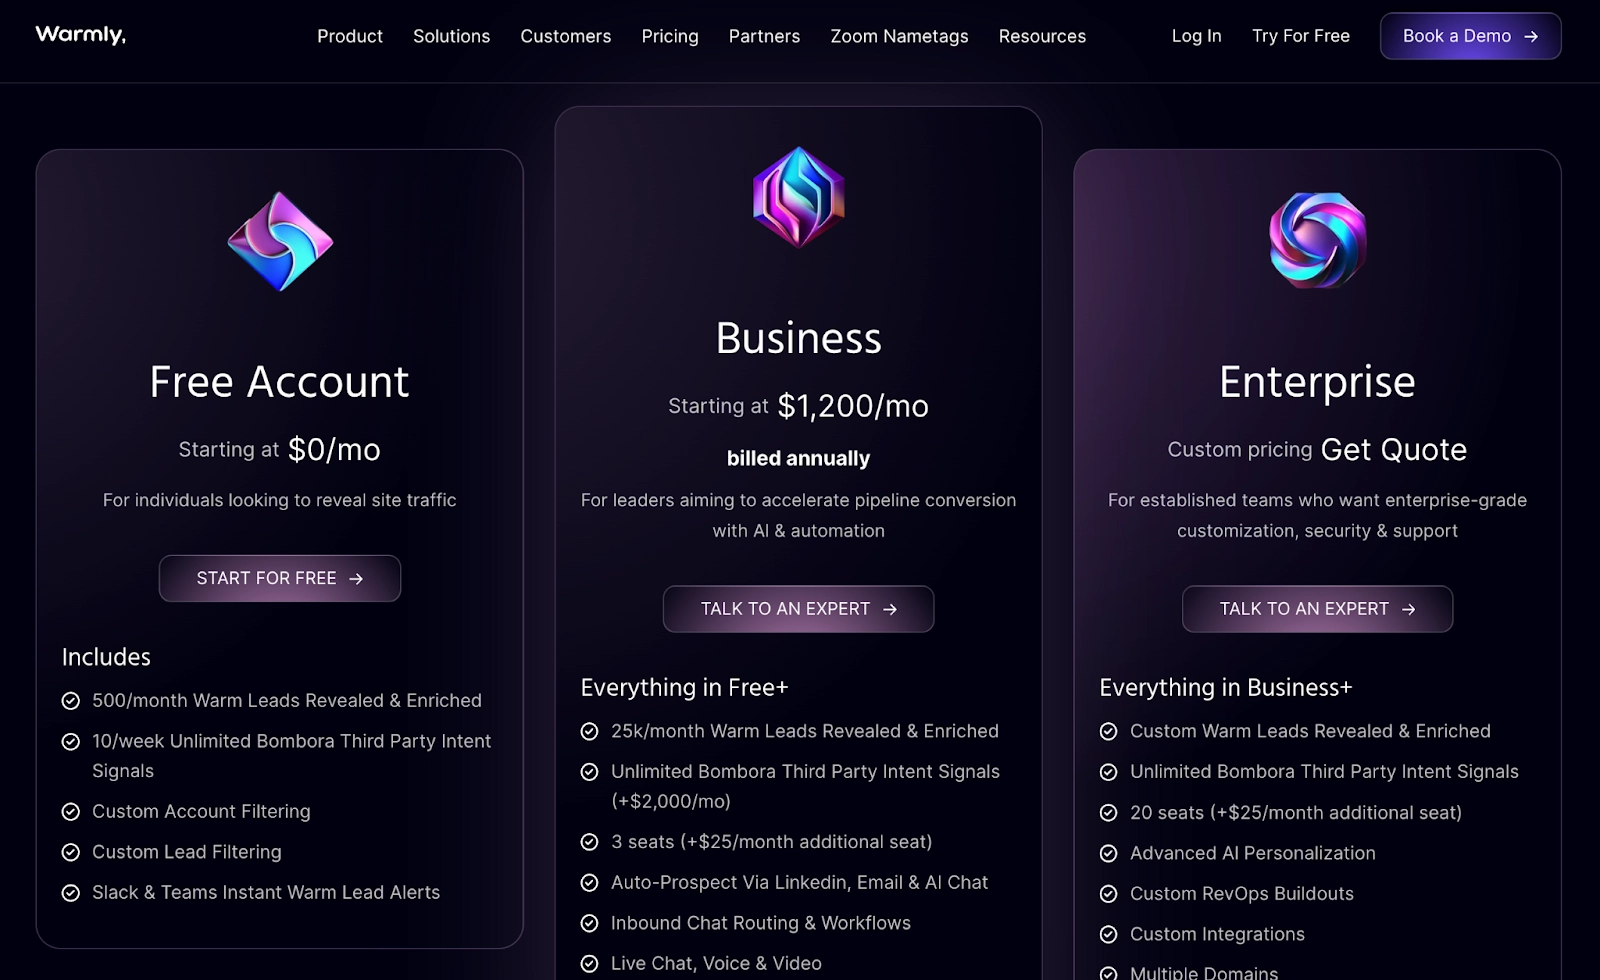The width and height of the screenshot is (1600, 980).
Task: Open the Resources navigation menu
Action: click(x=1042, y=36)
